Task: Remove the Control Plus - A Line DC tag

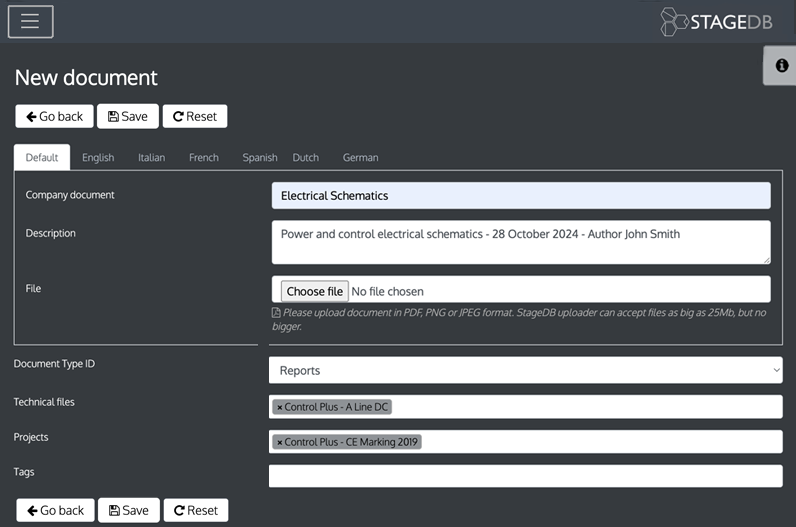Action: (279, 407)
